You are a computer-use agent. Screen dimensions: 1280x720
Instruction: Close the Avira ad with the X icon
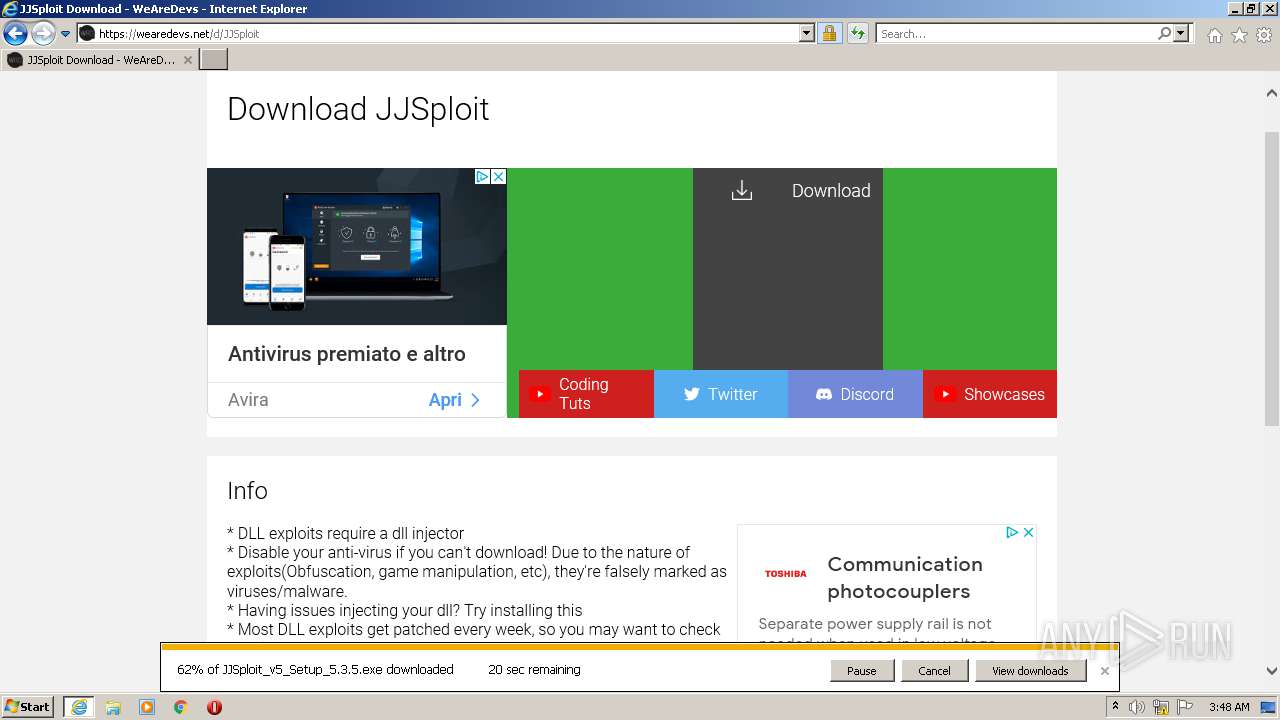point(498,176)
